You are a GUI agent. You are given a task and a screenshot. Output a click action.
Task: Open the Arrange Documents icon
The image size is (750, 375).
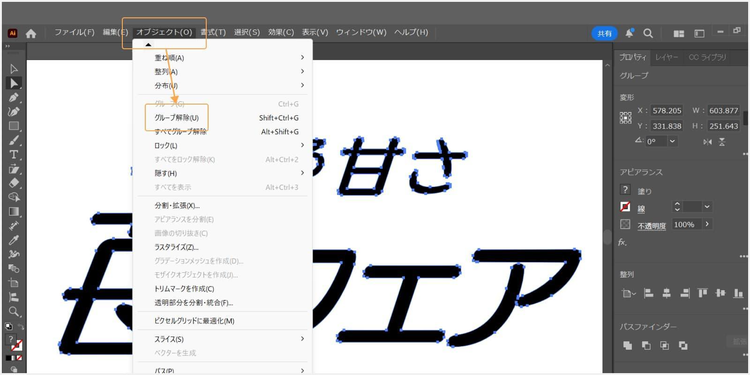click(679, 33)
